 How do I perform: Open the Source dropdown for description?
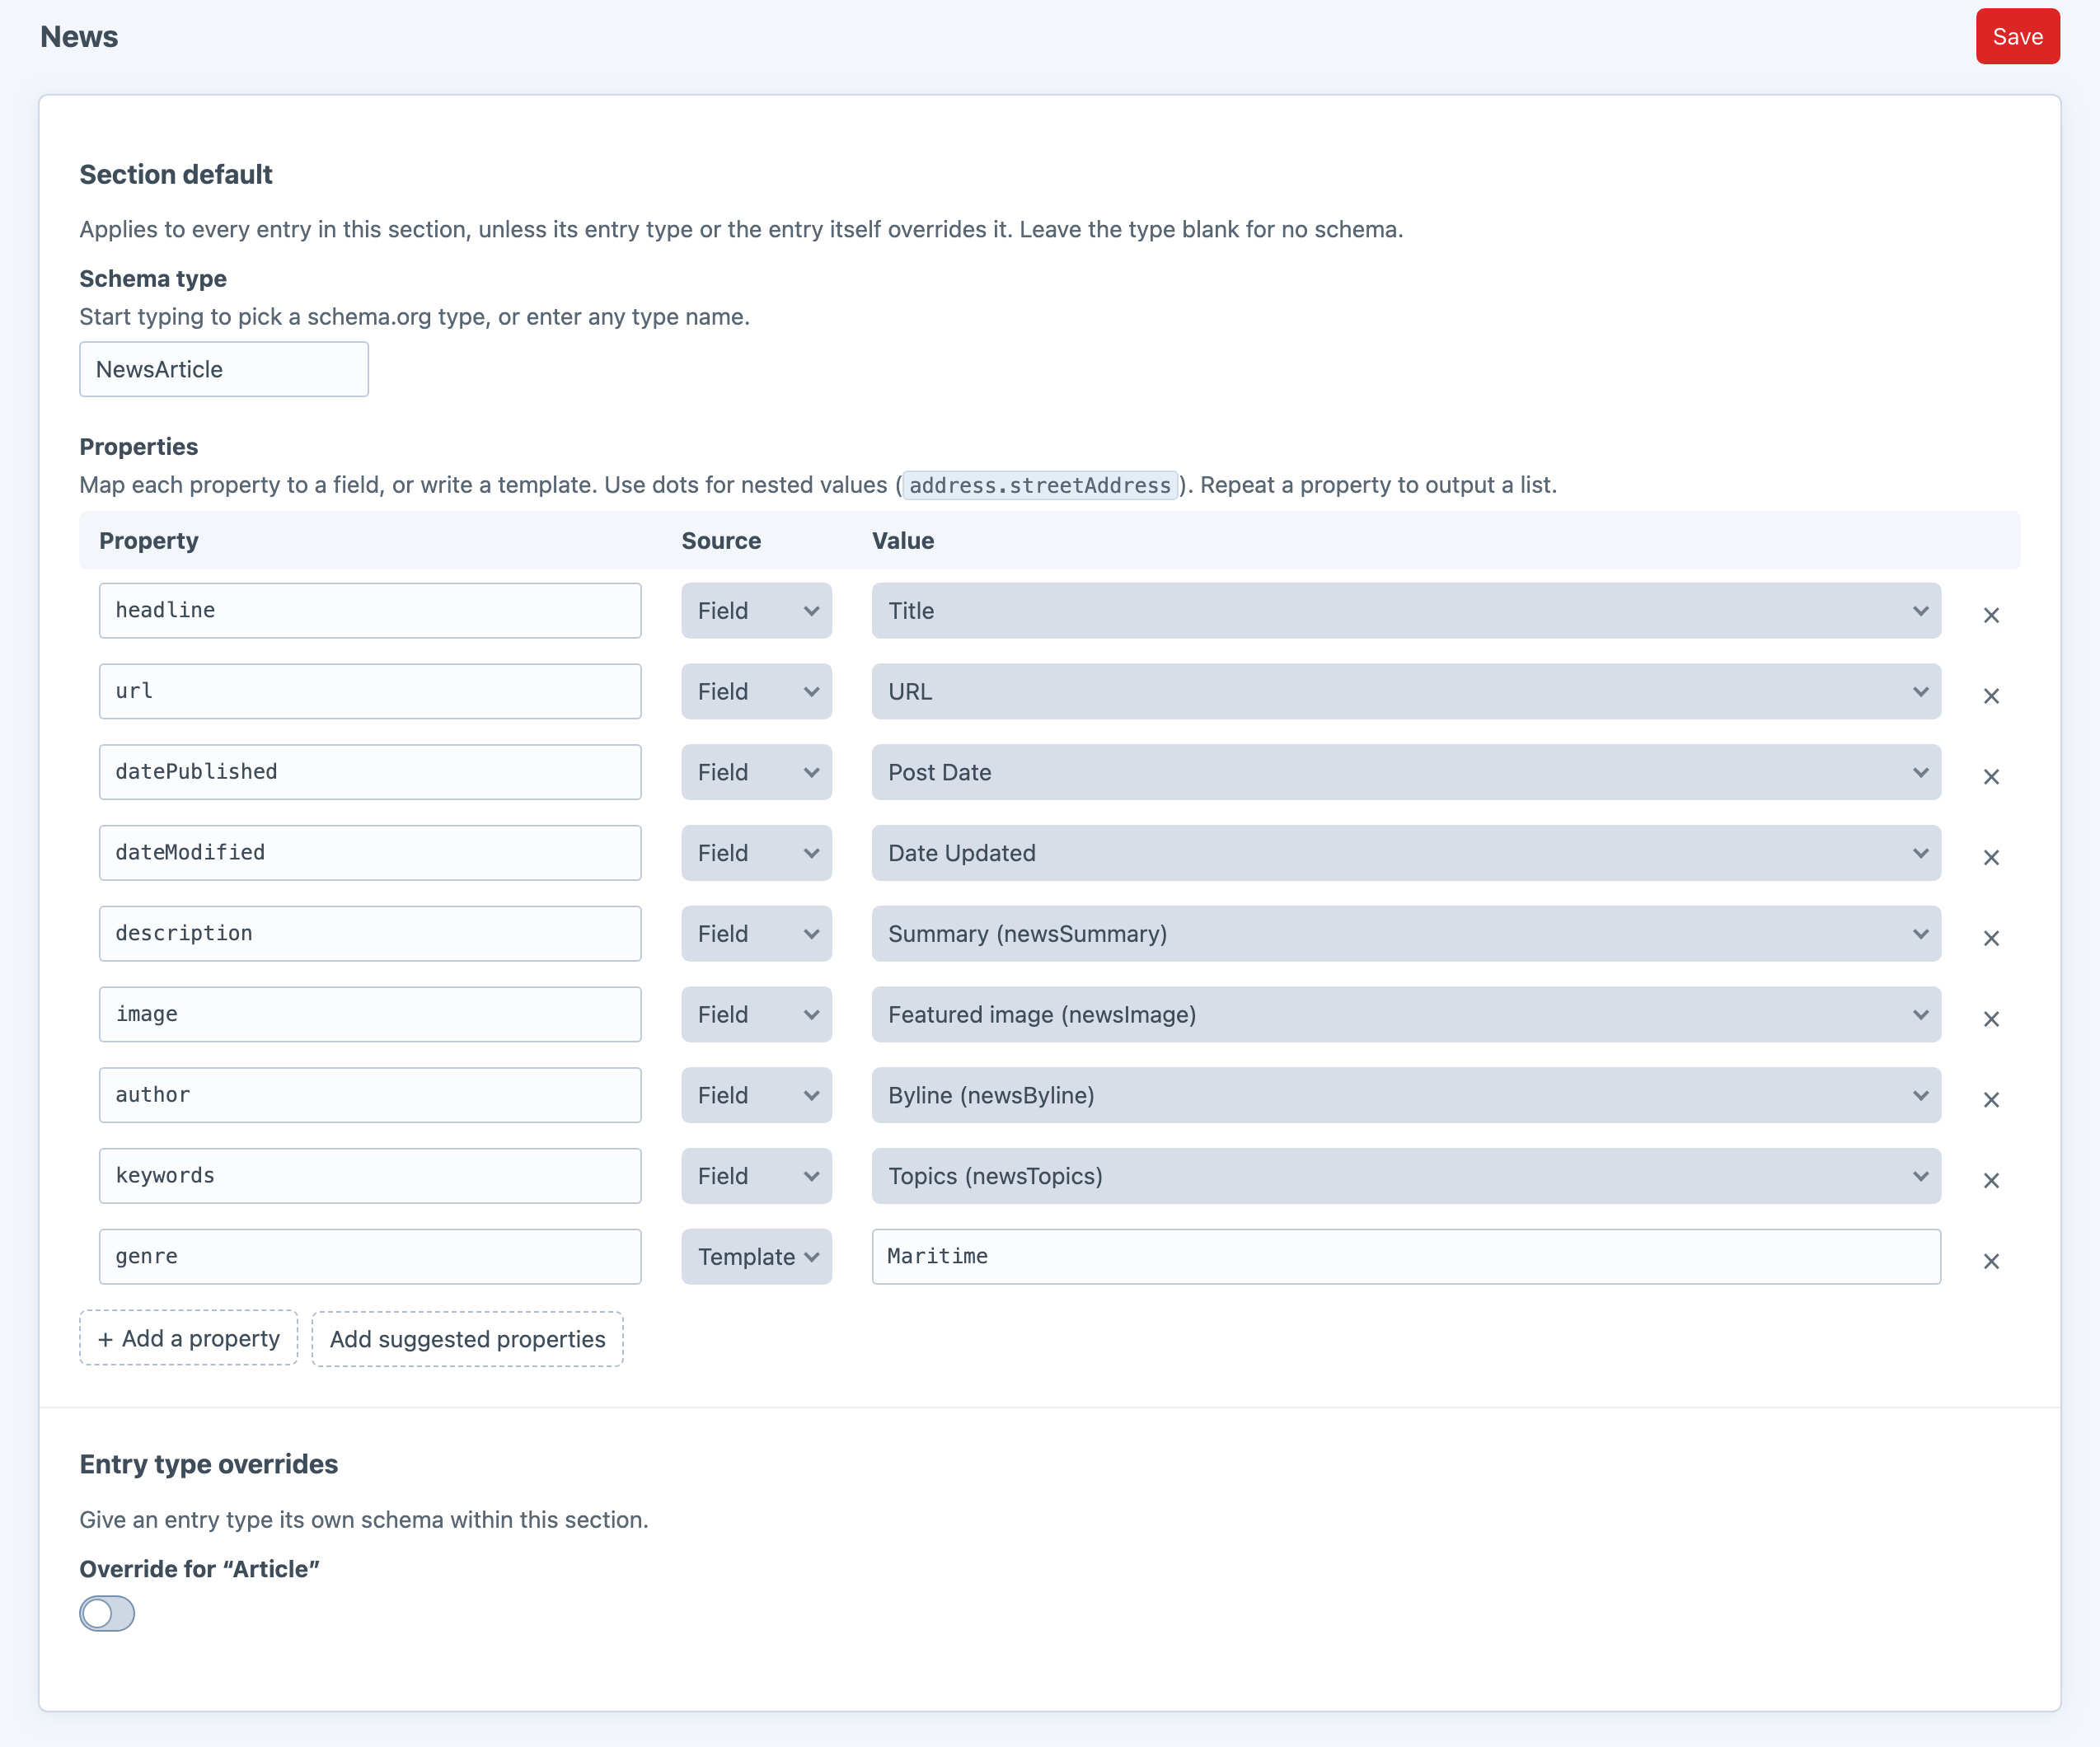click(756, 934)
